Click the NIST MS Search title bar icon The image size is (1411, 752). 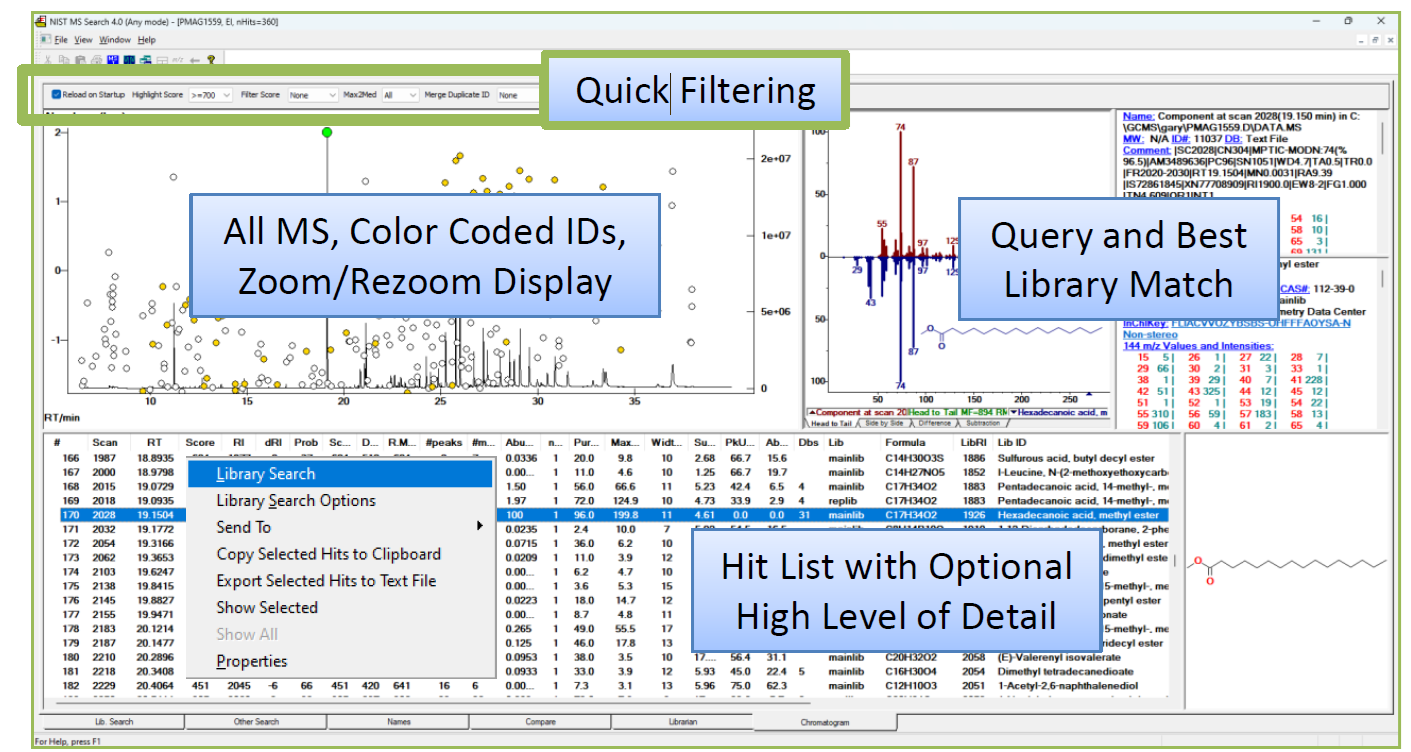coord(40,21)
